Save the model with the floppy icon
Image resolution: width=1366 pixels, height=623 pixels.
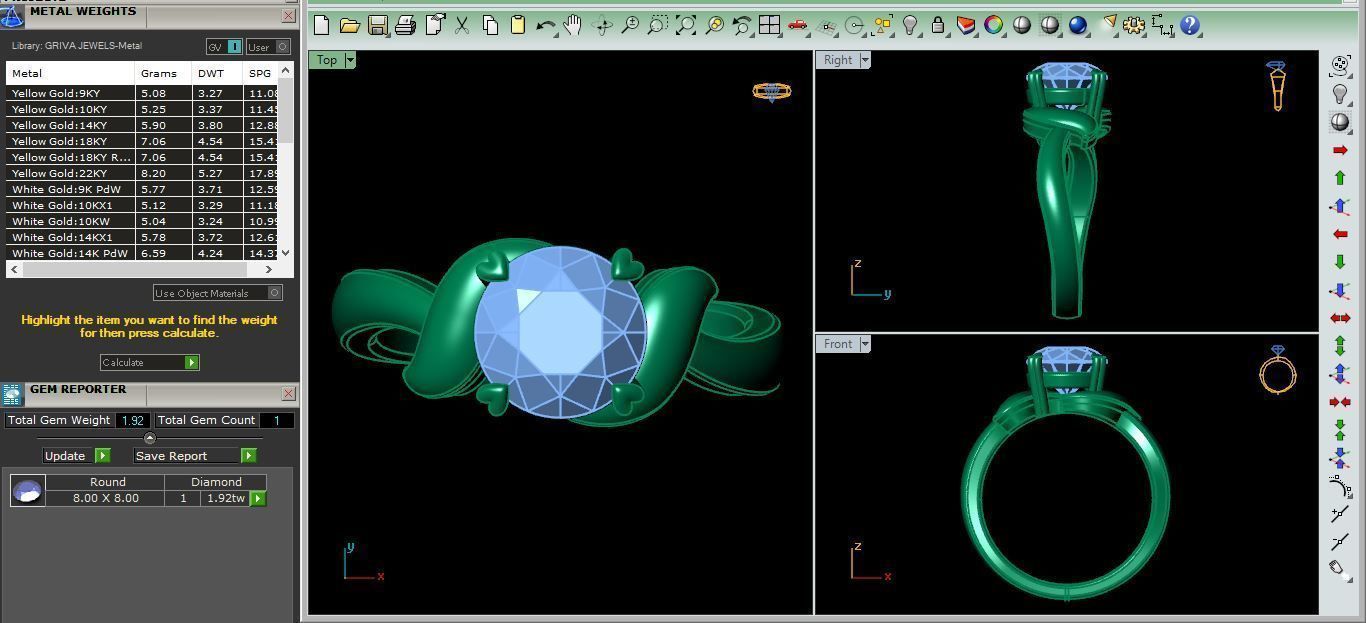point(378,26)
